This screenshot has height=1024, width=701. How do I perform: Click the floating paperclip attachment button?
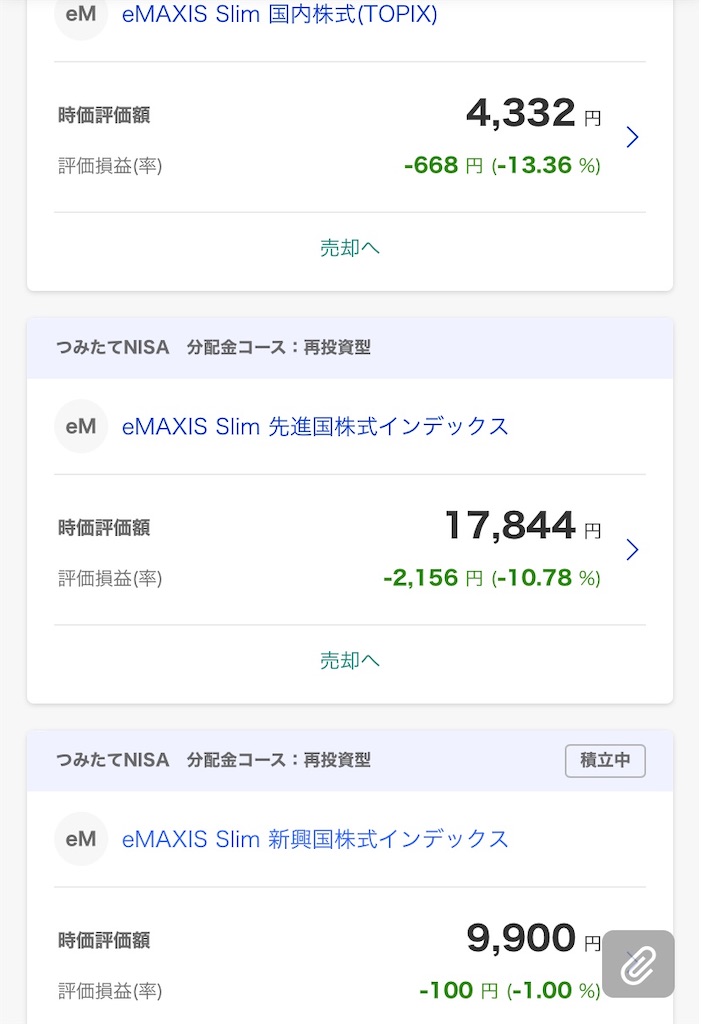click(x=638, y=964)
